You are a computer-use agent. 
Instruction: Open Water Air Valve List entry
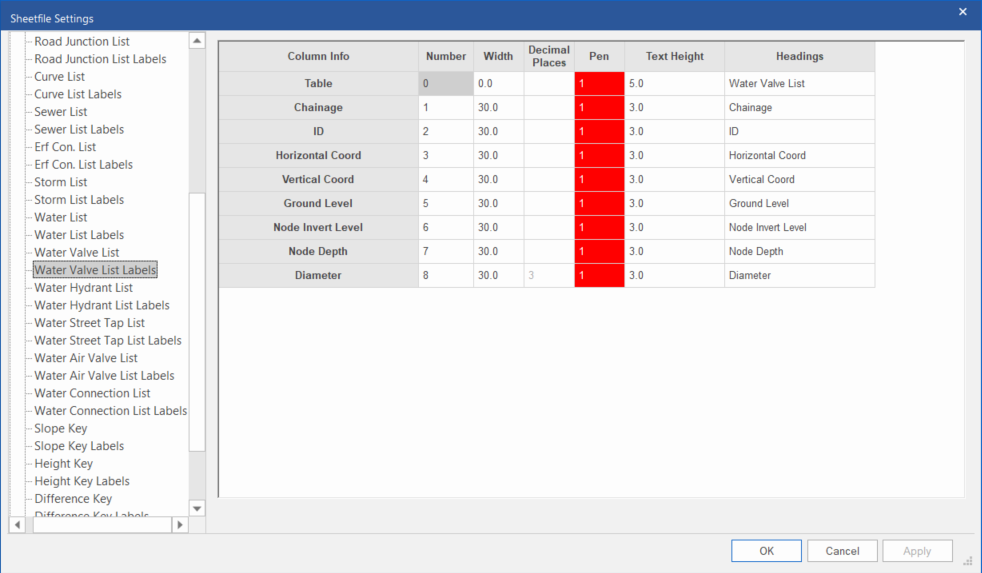click(85, 358)
